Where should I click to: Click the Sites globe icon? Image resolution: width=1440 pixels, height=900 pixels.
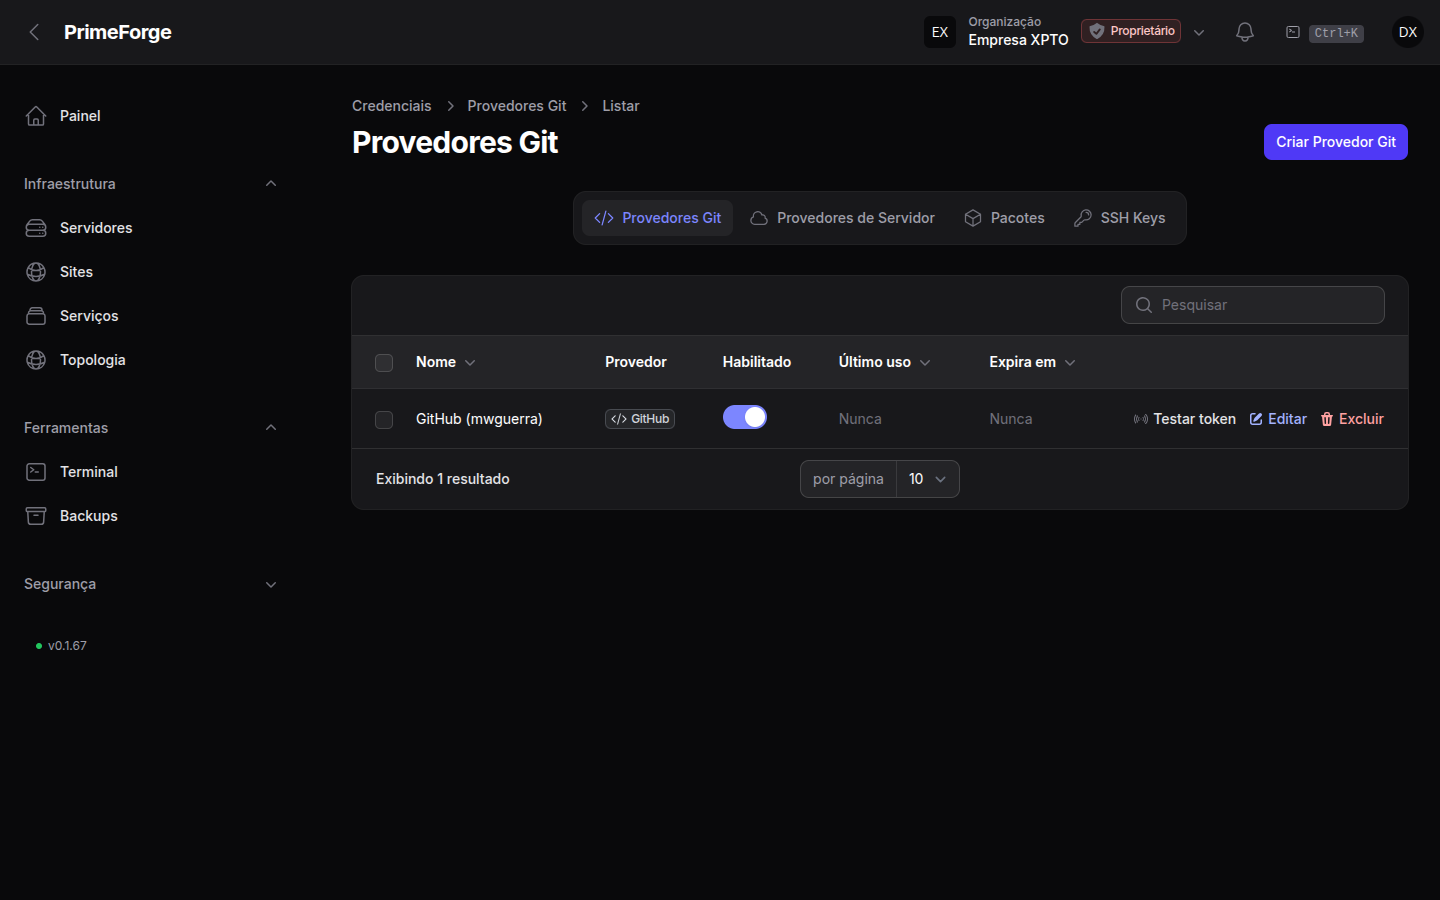[x=36, y=272]
